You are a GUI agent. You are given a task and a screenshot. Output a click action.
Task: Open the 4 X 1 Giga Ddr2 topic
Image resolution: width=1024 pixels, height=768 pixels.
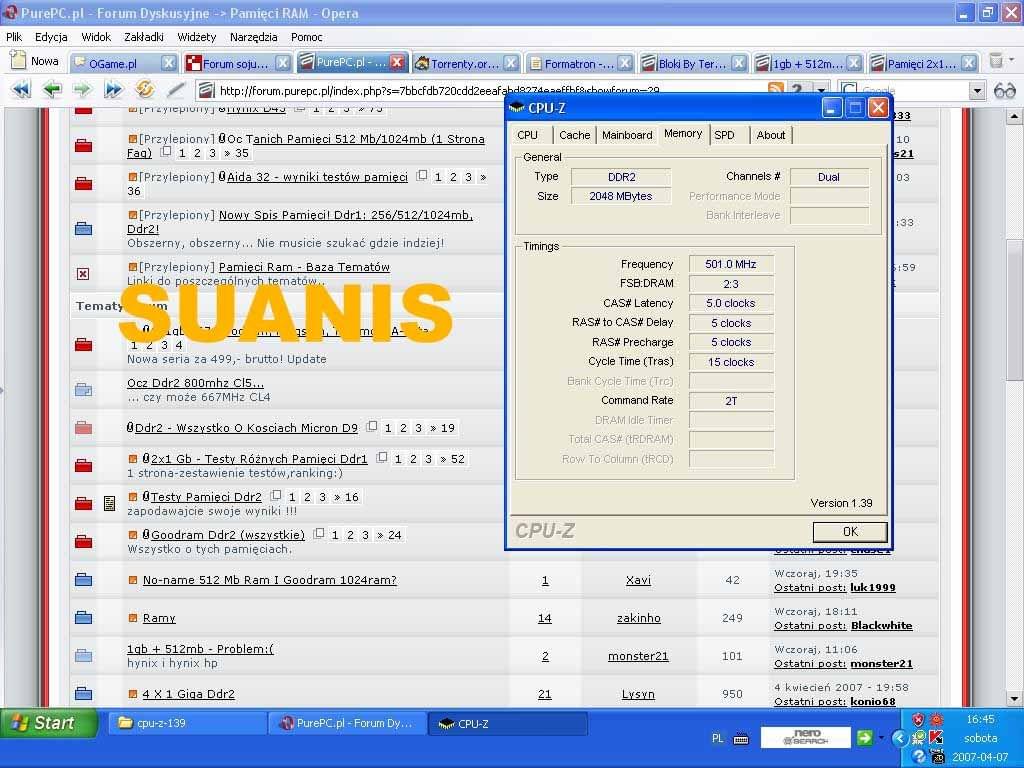click(x=188, y=694)
